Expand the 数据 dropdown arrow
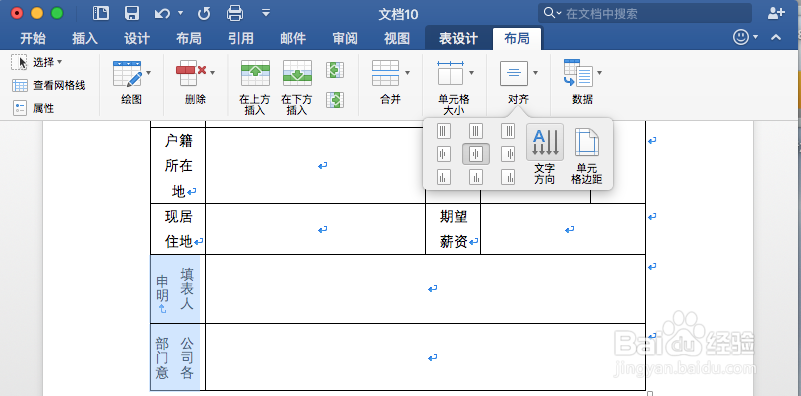Viewport: 801px width, 396px height. [599, 73]
